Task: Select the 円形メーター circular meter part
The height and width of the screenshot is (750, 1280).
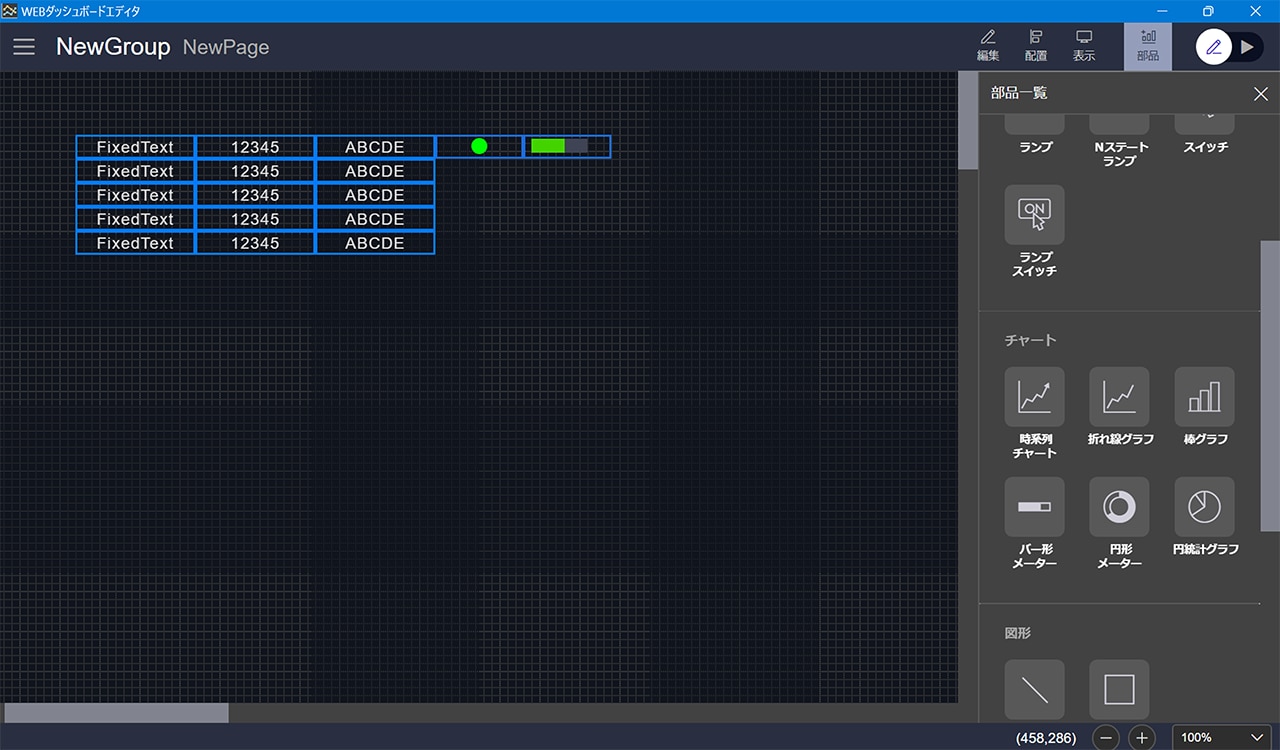Action: pos(1119,507)
